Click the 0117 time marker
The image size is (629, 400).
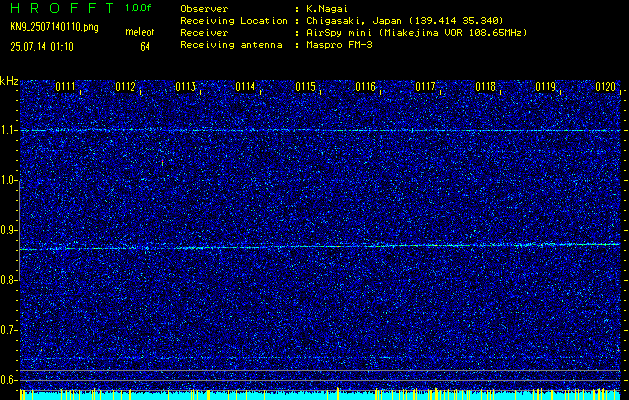tap(425, 87)
